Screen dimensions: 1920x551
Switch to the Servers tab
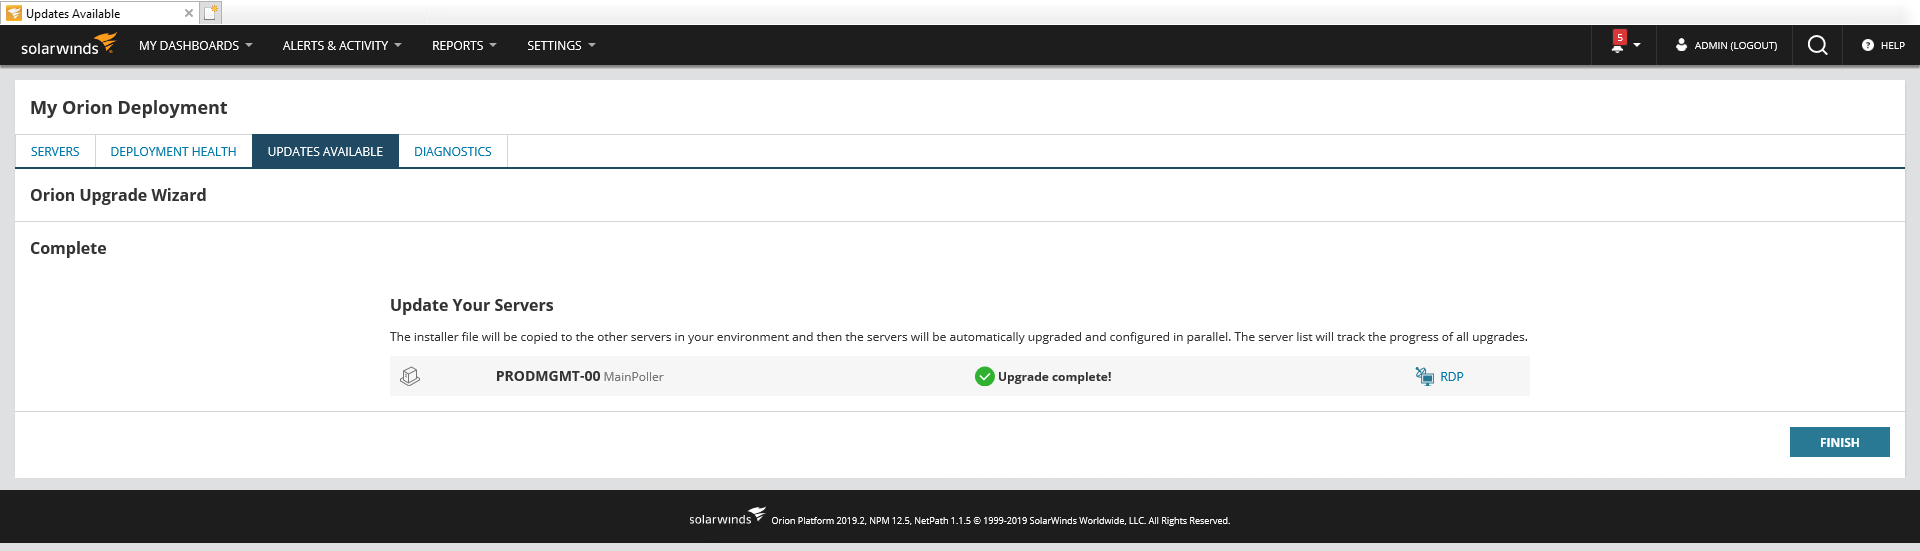(x=55, y=151)
